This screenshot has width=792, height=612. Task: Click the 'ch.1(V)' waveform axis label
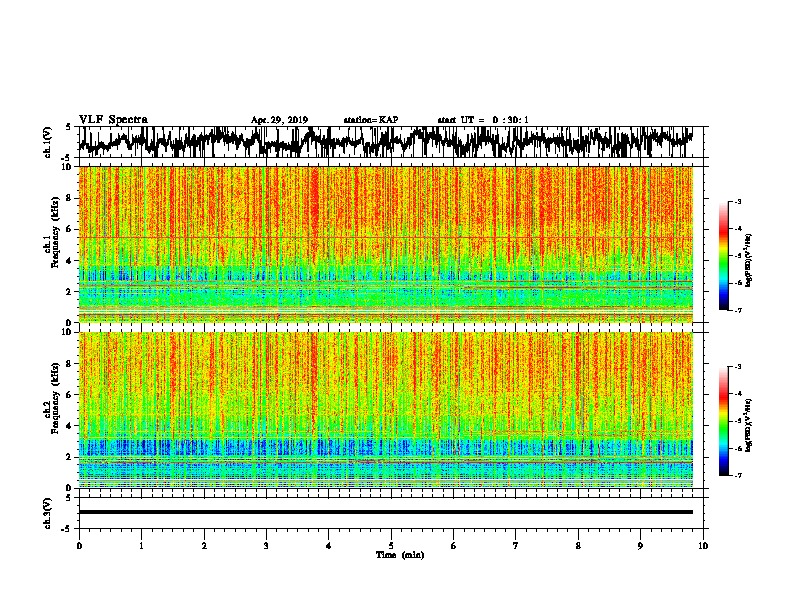point(47,141)
